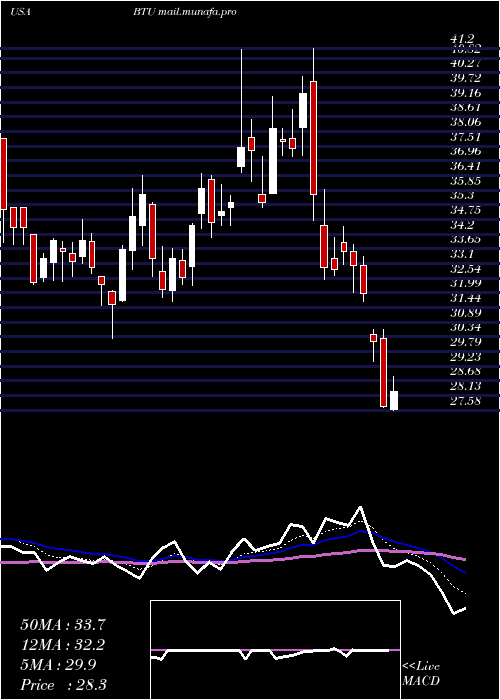Click the 39.72 price axis label
The image size is (500, 700).
[465, 79]
